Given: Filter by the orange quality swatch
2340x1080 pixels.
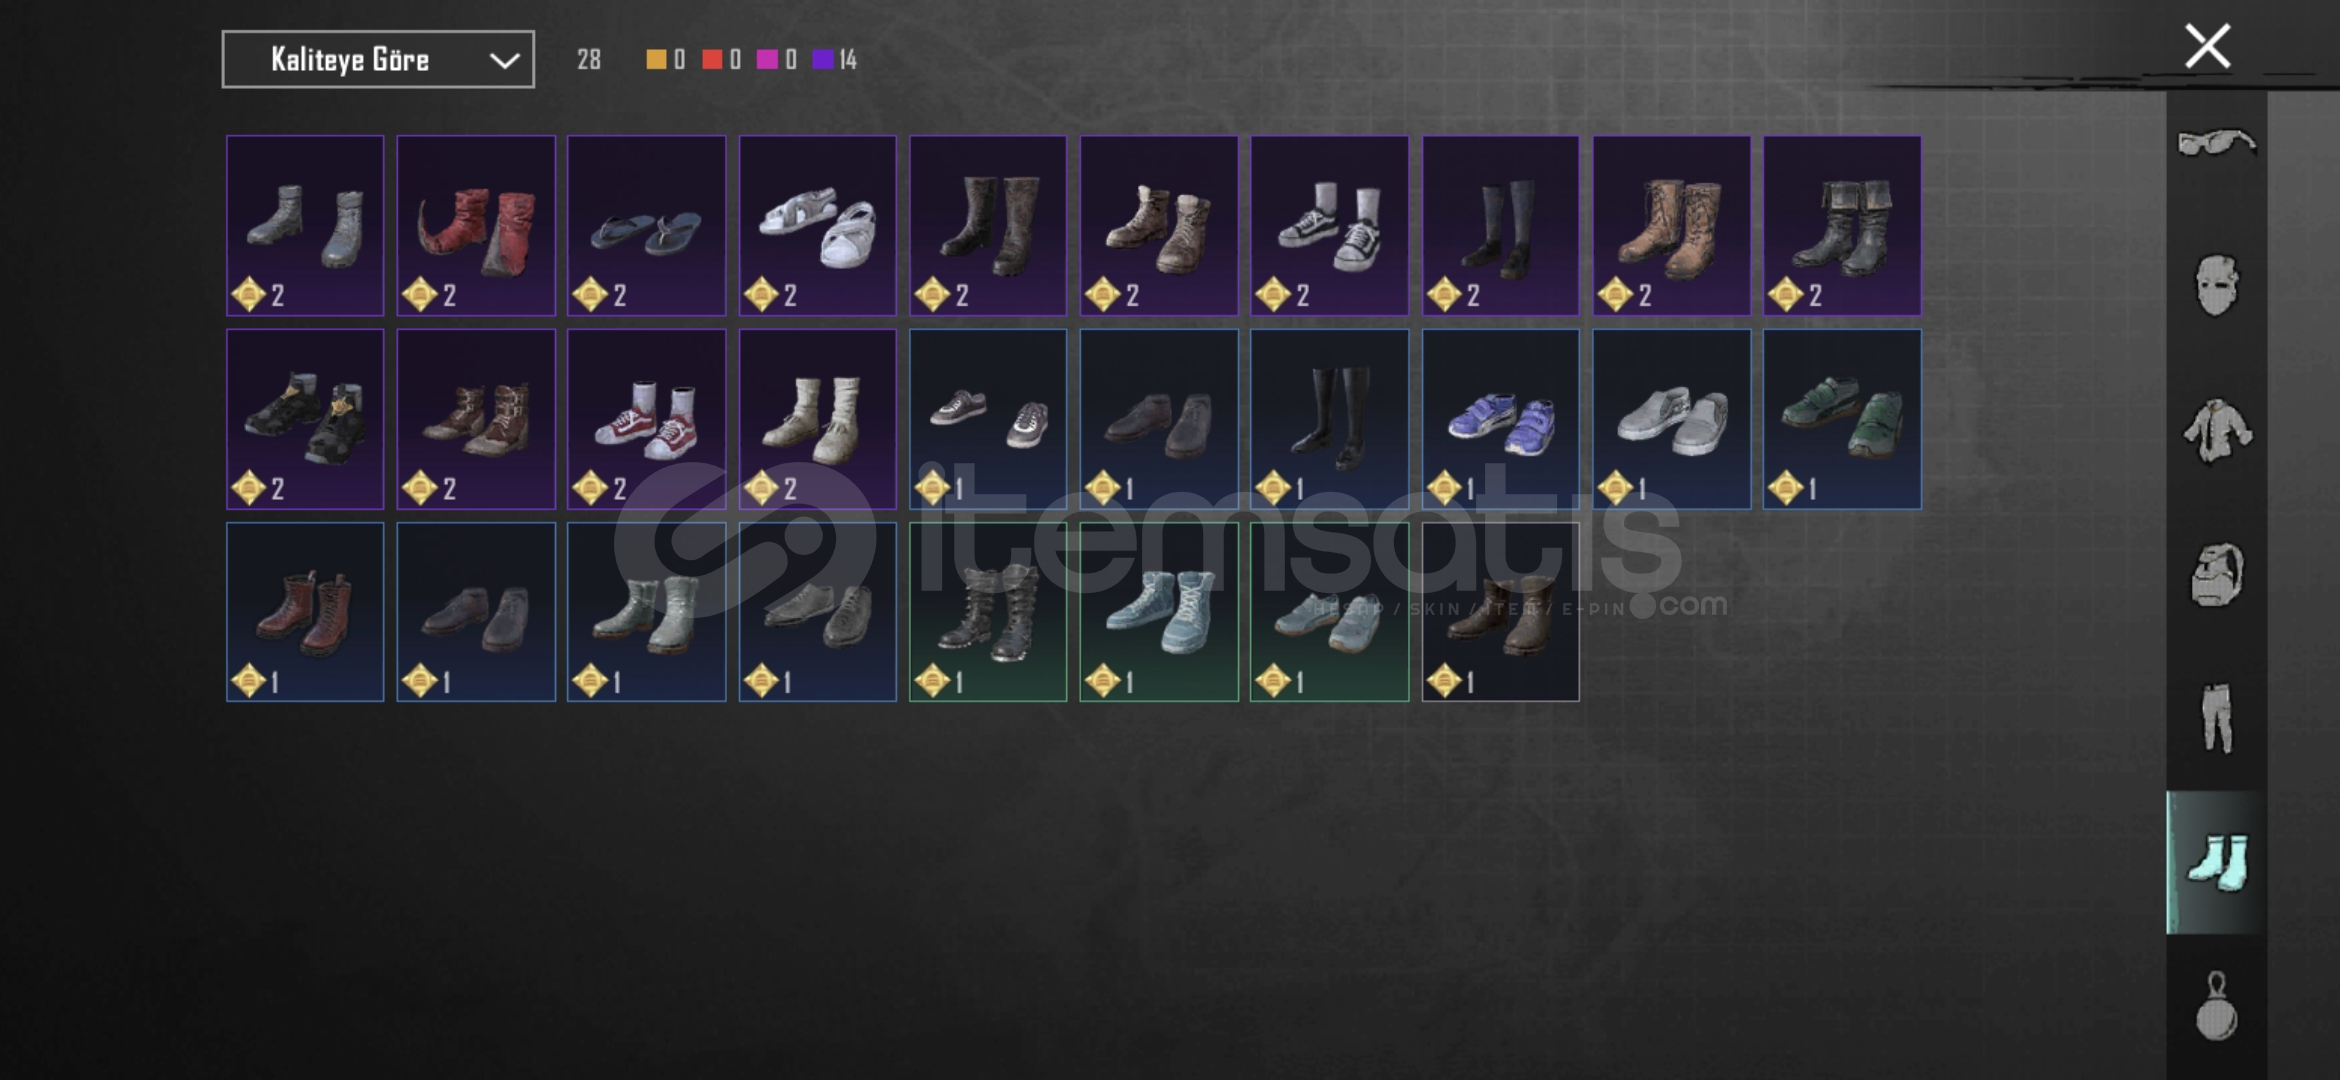Looking at the screenshot, I should (x=656, y=60).
